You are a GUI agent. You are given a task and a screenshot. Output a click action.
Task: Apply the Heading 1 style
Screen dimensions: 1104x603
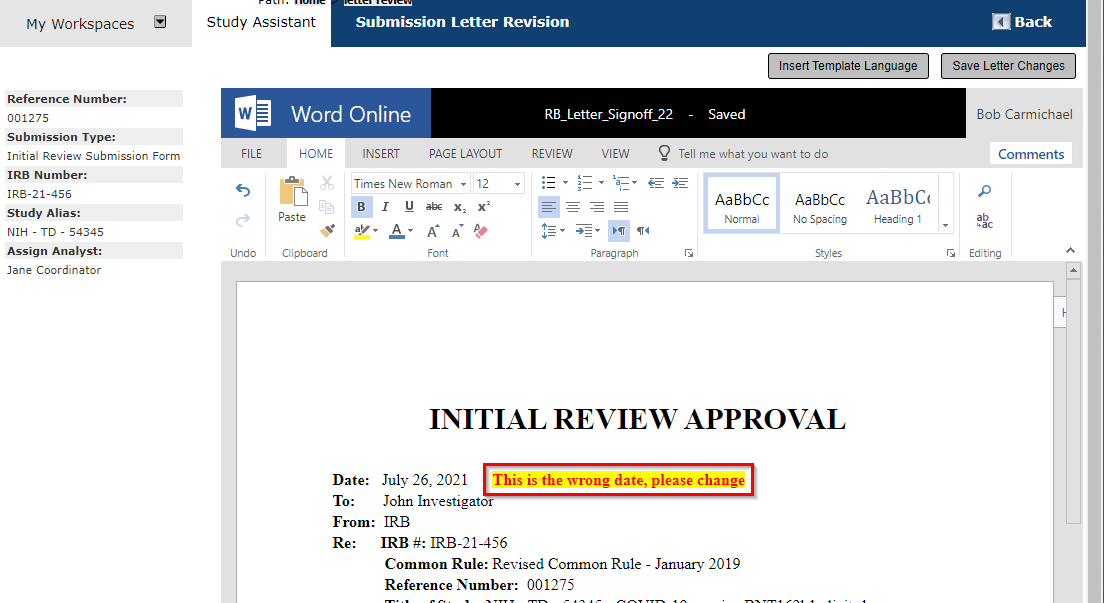(x=898, y=204)
